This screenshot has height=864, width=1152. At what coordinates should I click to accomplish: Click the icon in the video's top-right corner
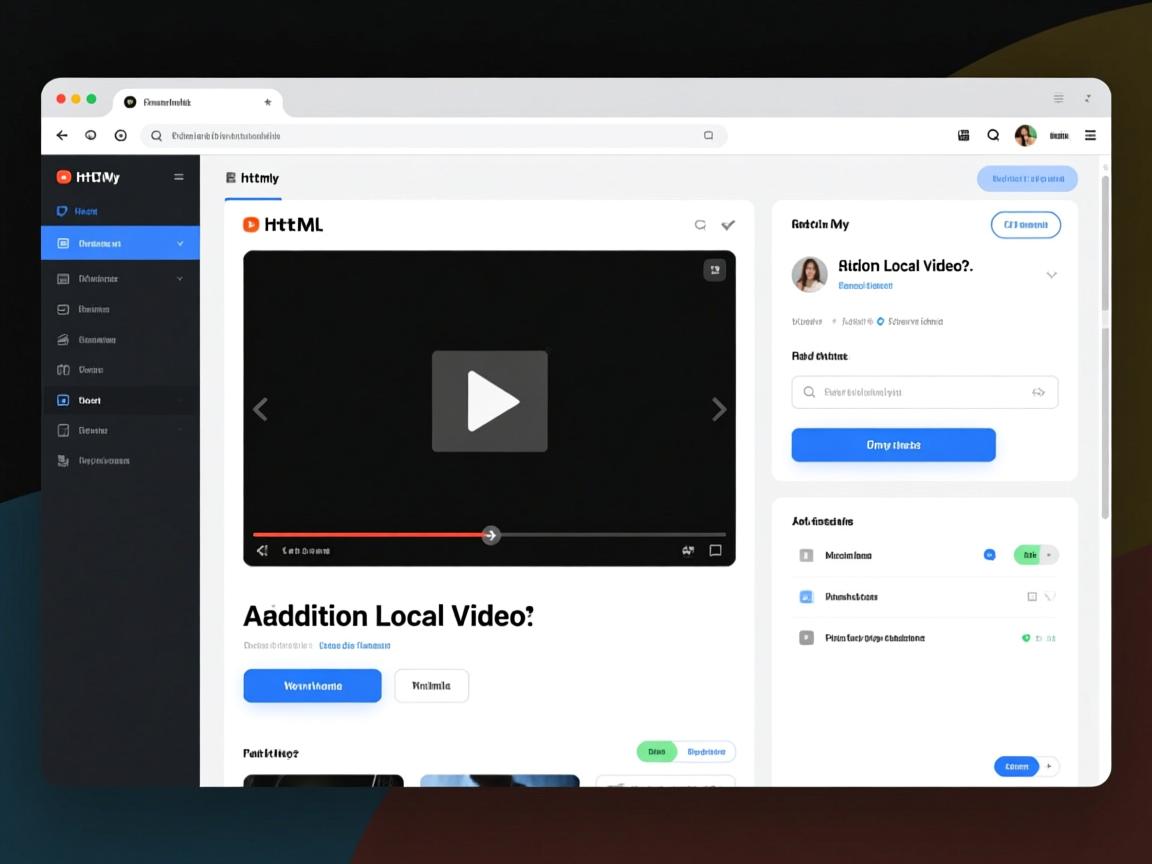pos(714,269)
